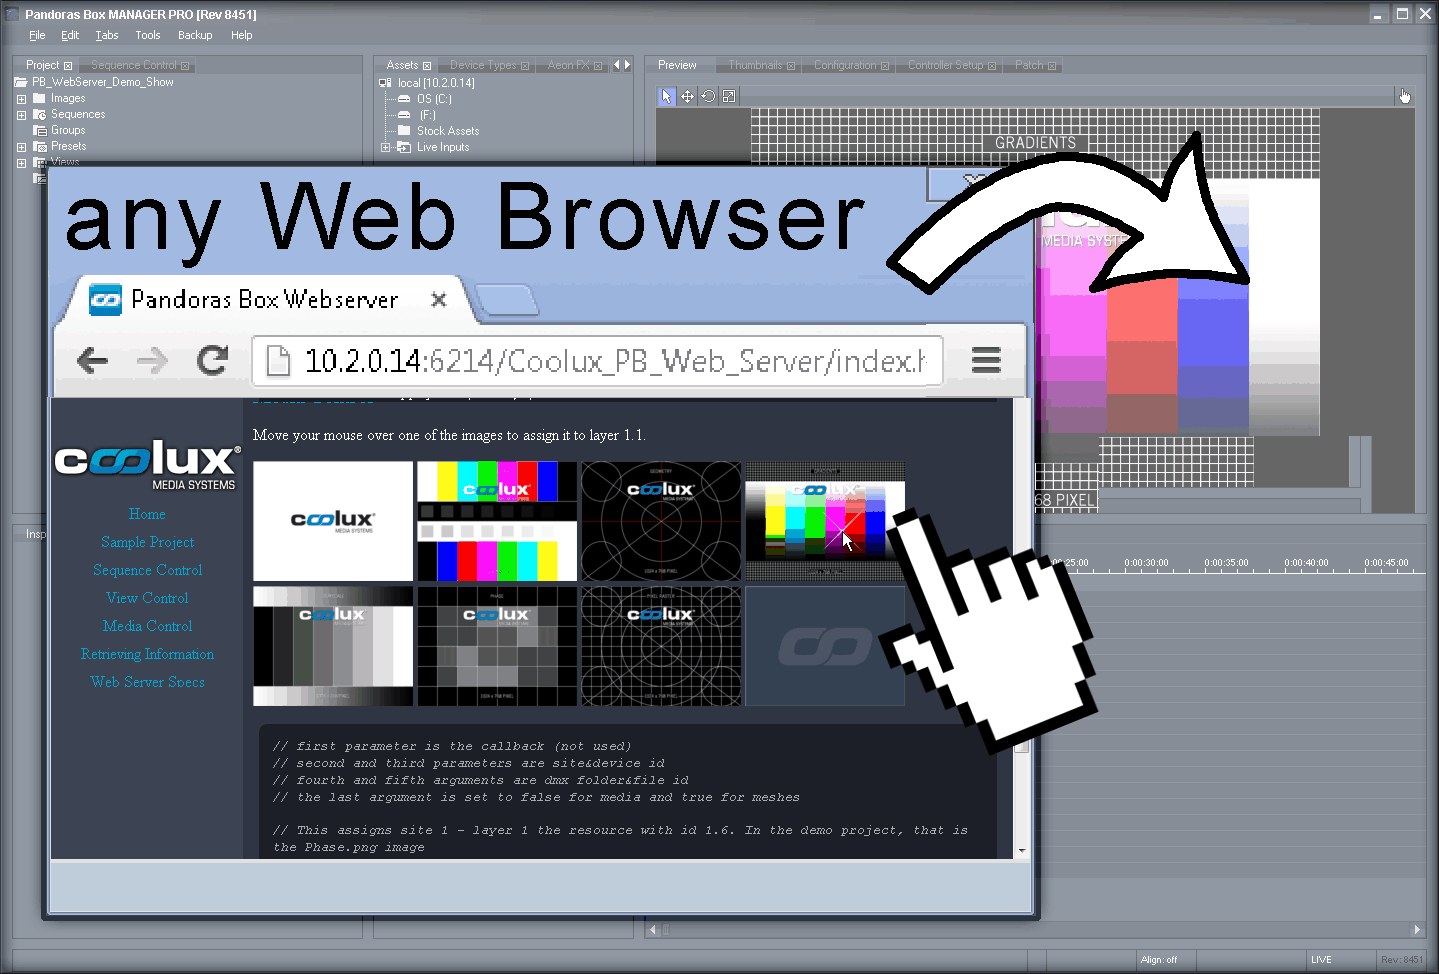The width and height of the screenshot is (1439, 974).
Task: Click the LIVE status bar indicator
Action: click(x=1321, y=960)
